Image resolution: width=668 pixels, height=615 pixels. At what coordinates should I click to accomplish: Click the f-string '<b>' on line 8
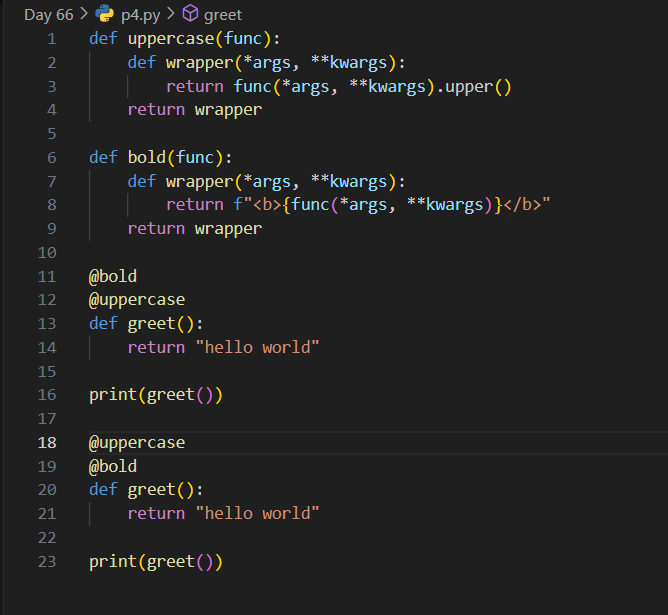click(x=267, y=205)
